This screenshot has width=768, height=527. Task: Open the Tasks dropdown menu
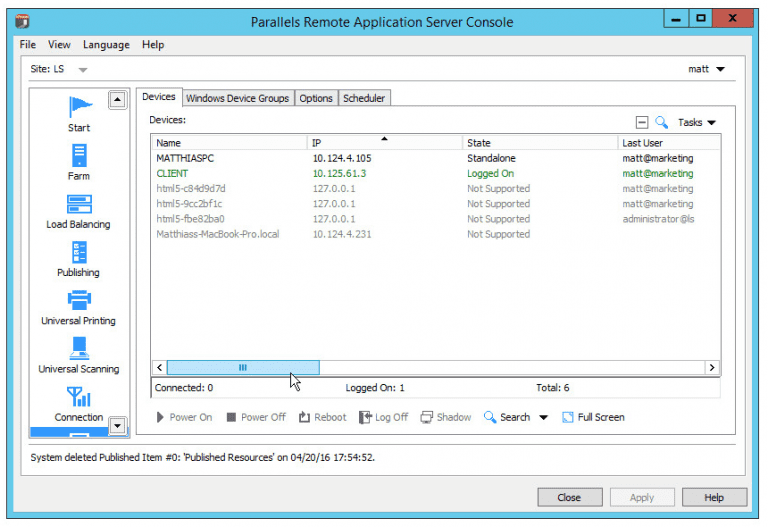coord(696,122)
